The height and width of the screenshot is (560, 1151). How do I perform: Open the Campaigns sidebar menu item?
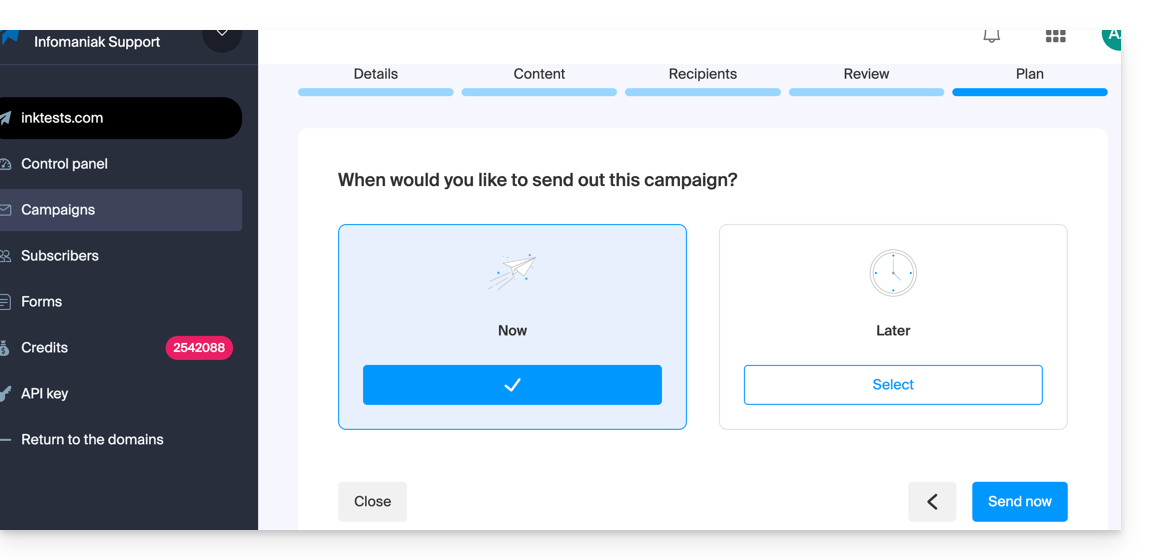[x=58, y=210]
